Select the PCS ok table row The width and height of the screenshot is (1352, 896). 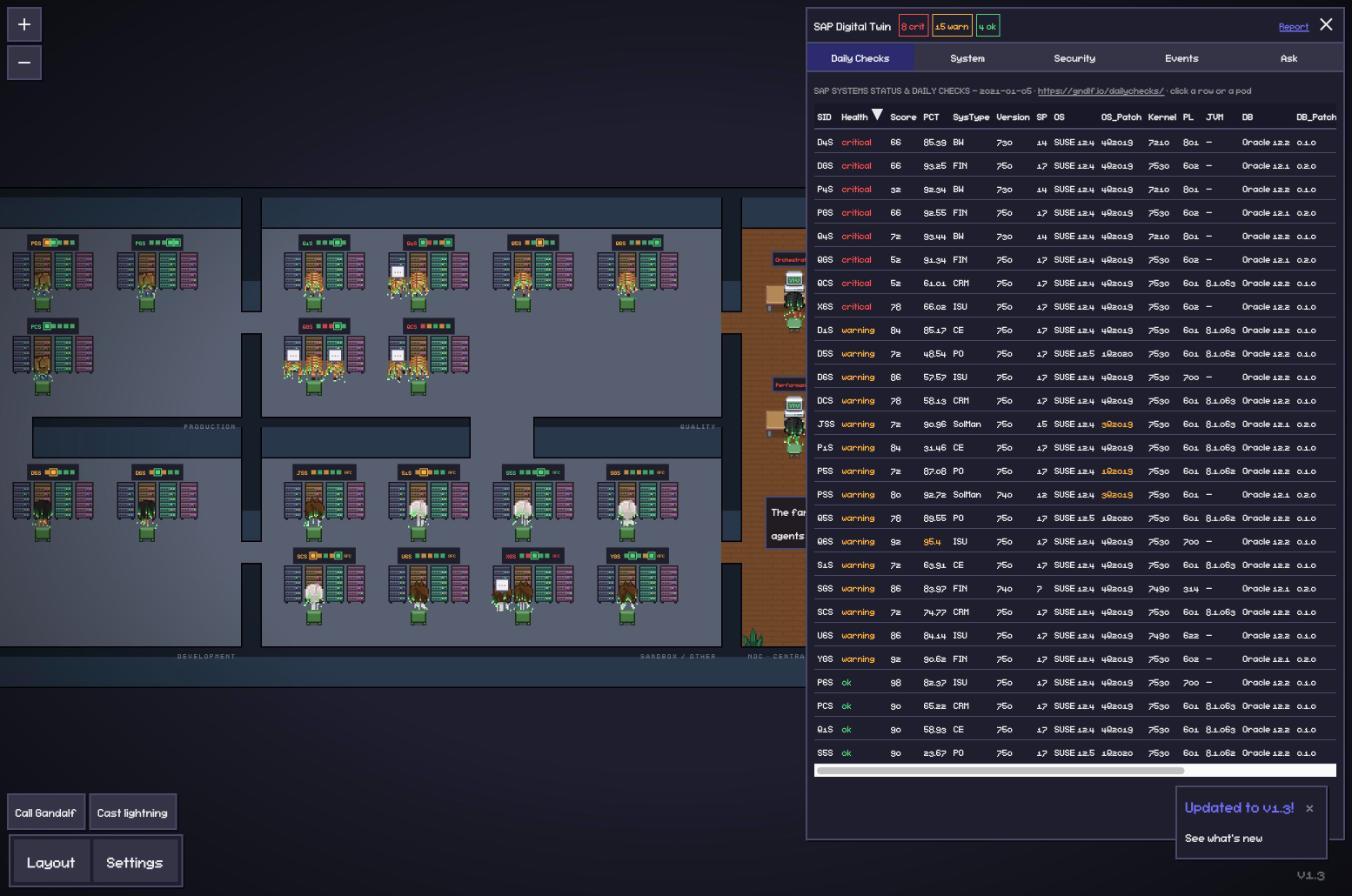1075,706
